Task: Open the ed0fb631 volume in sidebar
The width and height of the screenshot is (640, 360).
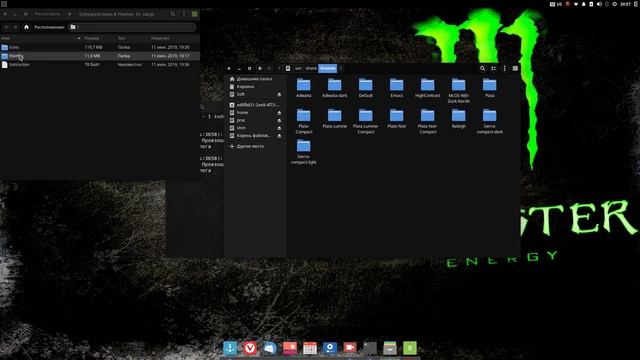Action: (255, 105)
